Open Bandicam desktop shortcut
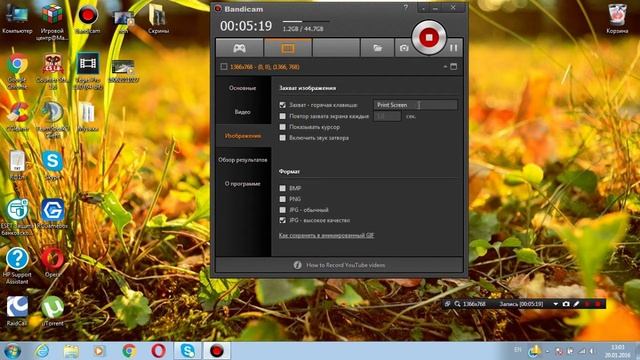This screenshot has height=360, width=640. click(x=88, y=19)
